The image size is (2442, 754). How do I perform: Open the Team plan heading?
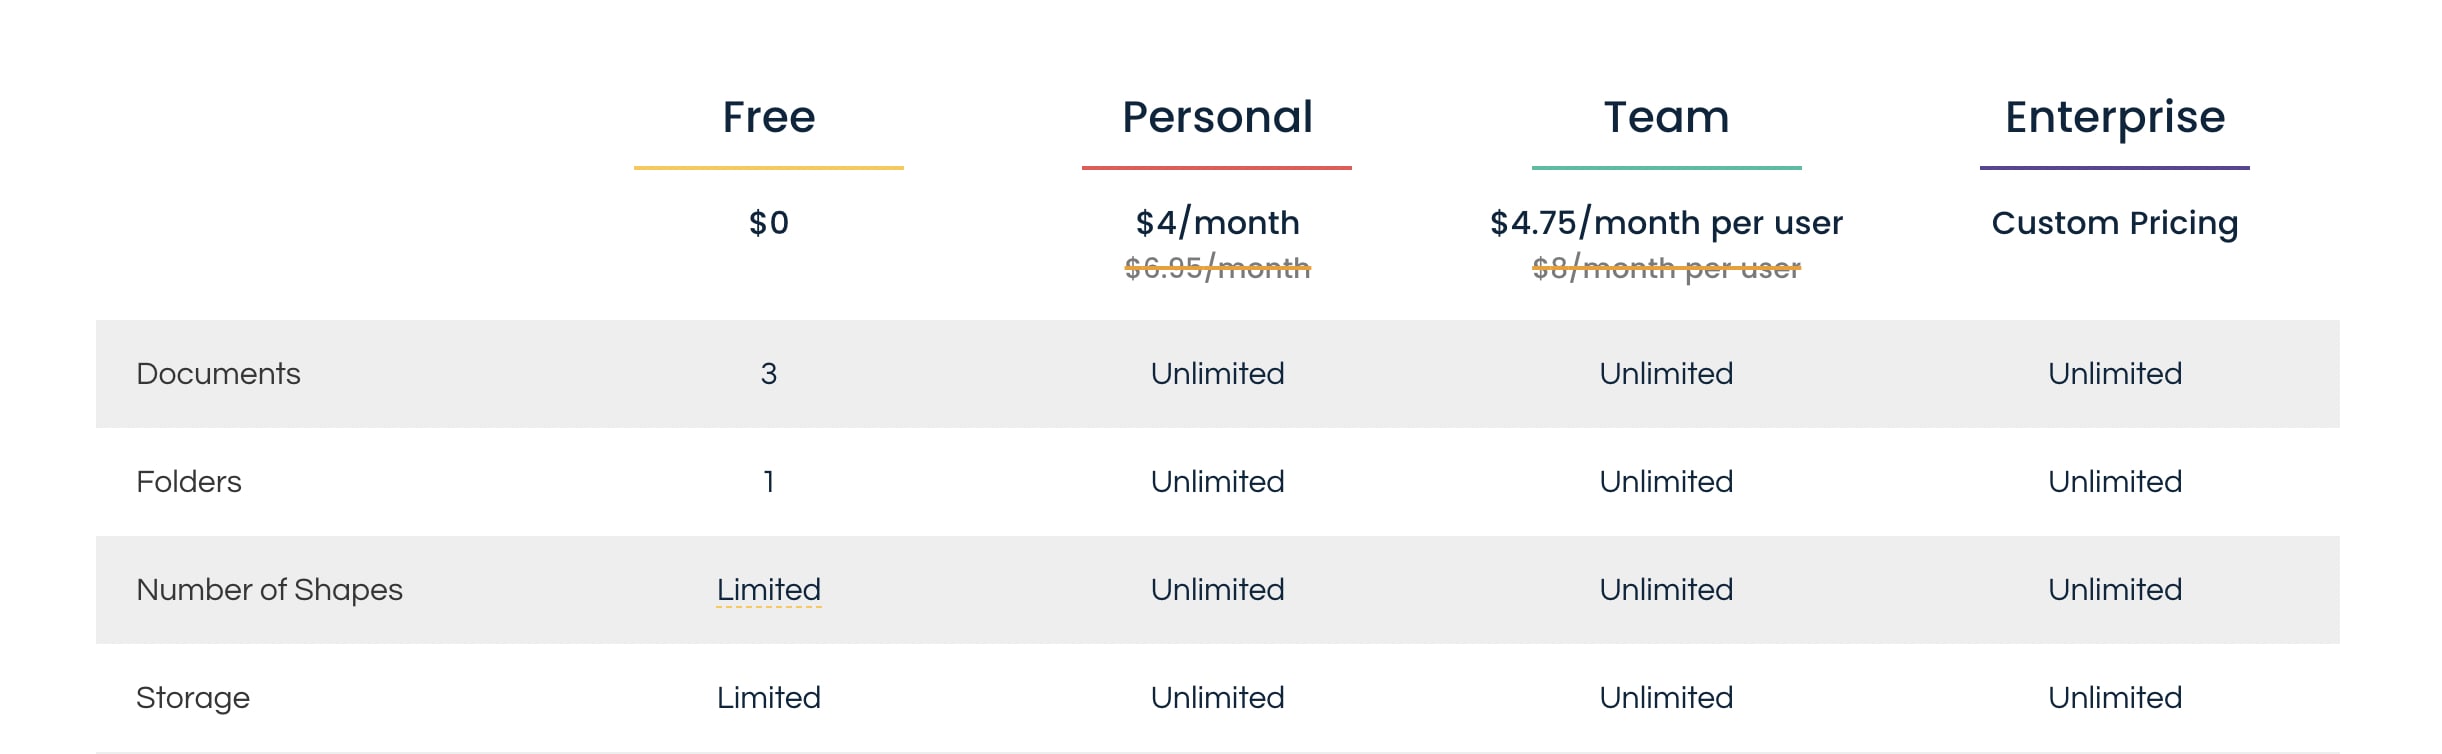point(1666,117)
